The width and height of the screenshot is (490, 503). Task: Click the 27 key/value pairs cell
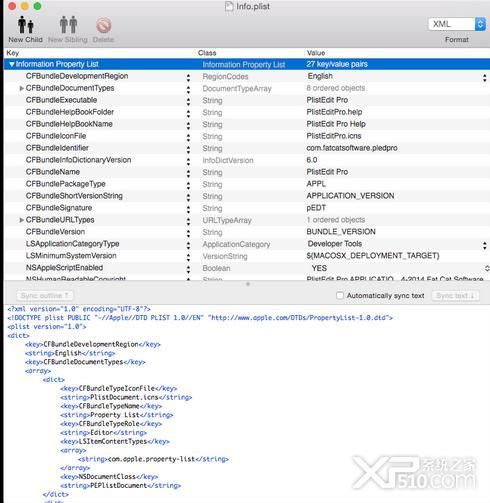pos(337,64)
